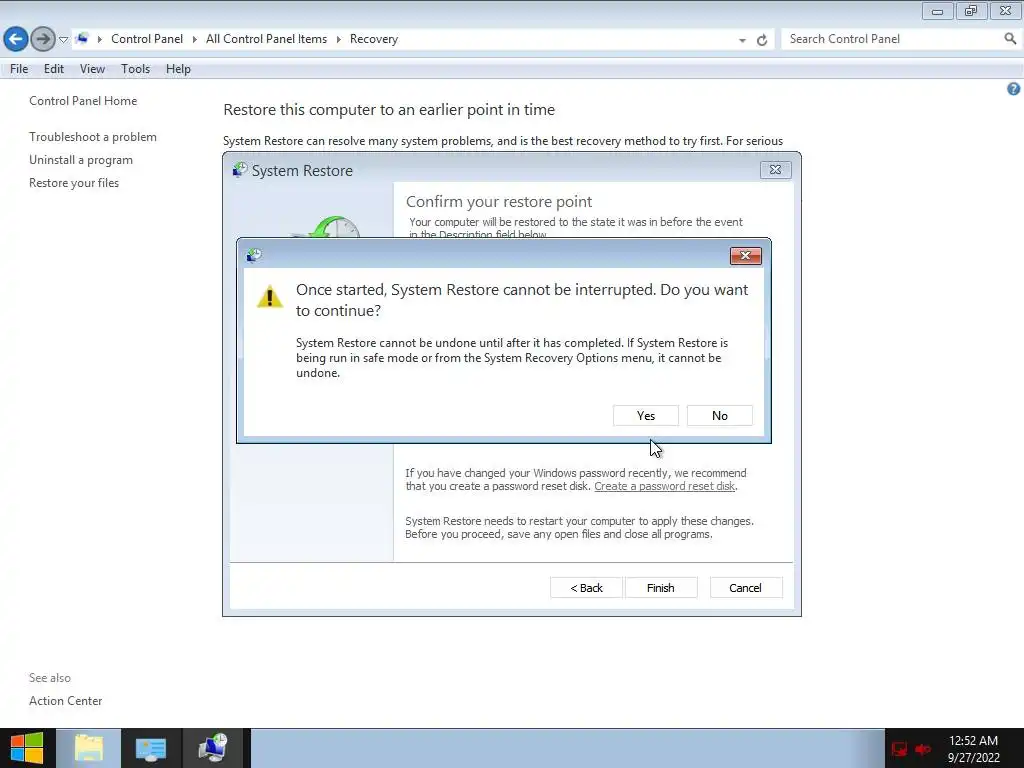This screenshot has width=1024, height=768.
Task: Click the muted volume tray icon
Action: point(922,749)
